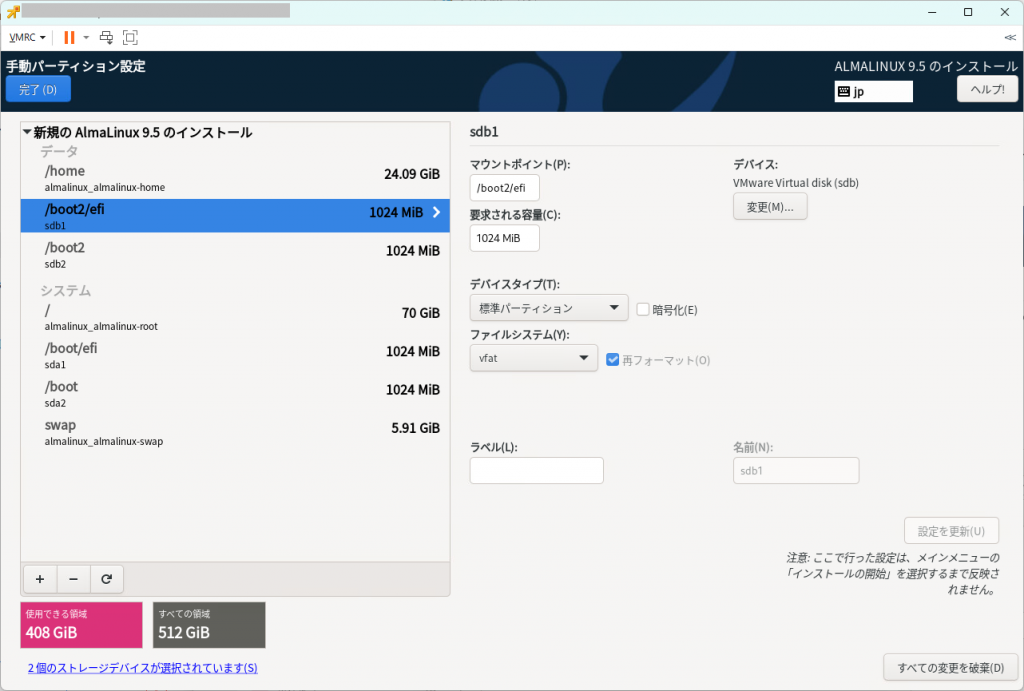1024x691 pixels.
Task: Send Ctrl+Alt+Del to the VM
Action: tap(106, 37)
